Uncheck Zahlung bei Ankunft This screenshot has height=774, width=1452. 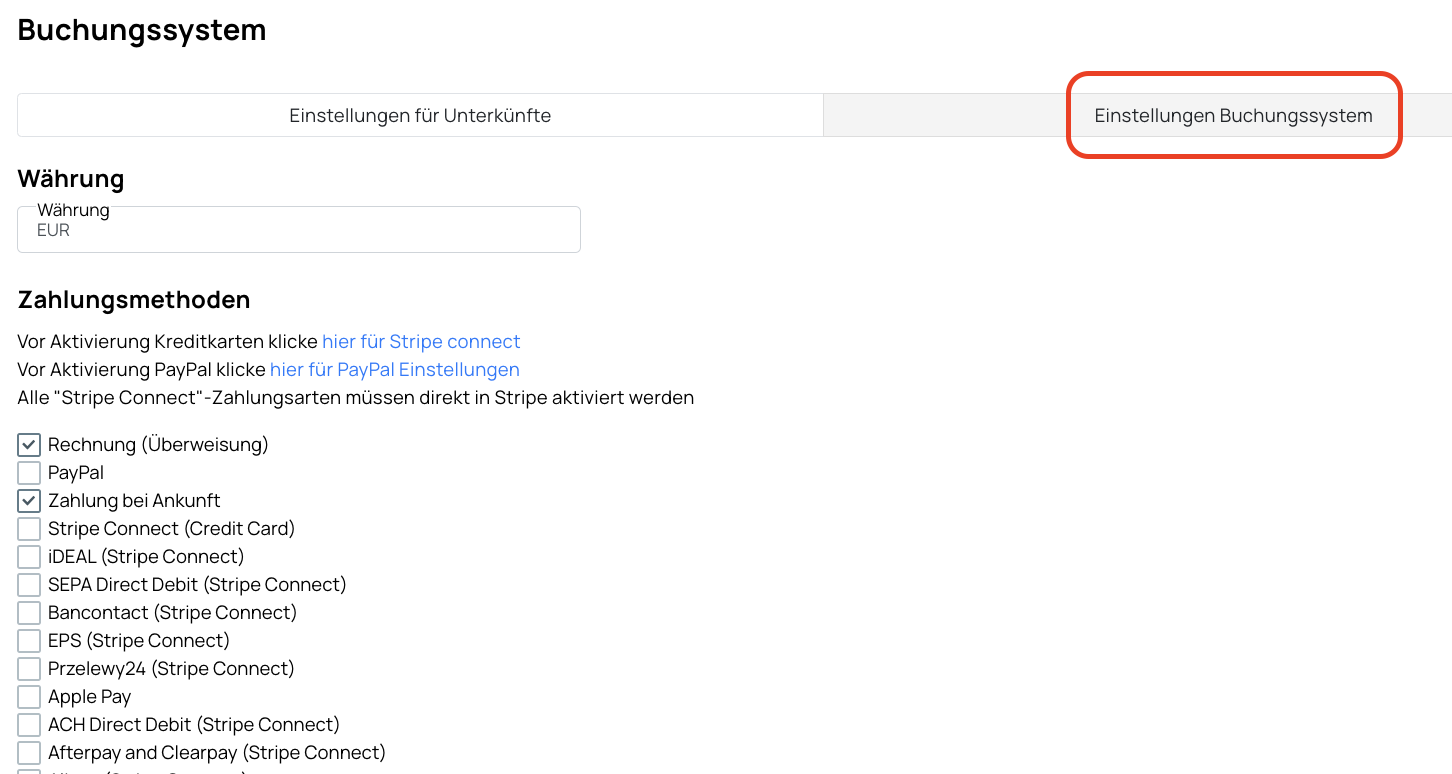tap(29, 501)
